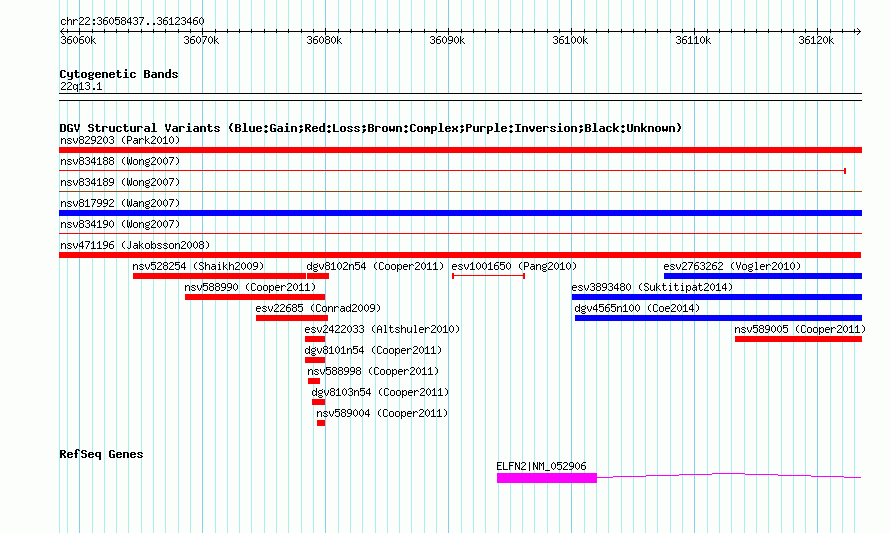Click the blue bar under esv2763262
This screenshot has width=890, height=533.
pyautogui.click(x=763, y=276)
